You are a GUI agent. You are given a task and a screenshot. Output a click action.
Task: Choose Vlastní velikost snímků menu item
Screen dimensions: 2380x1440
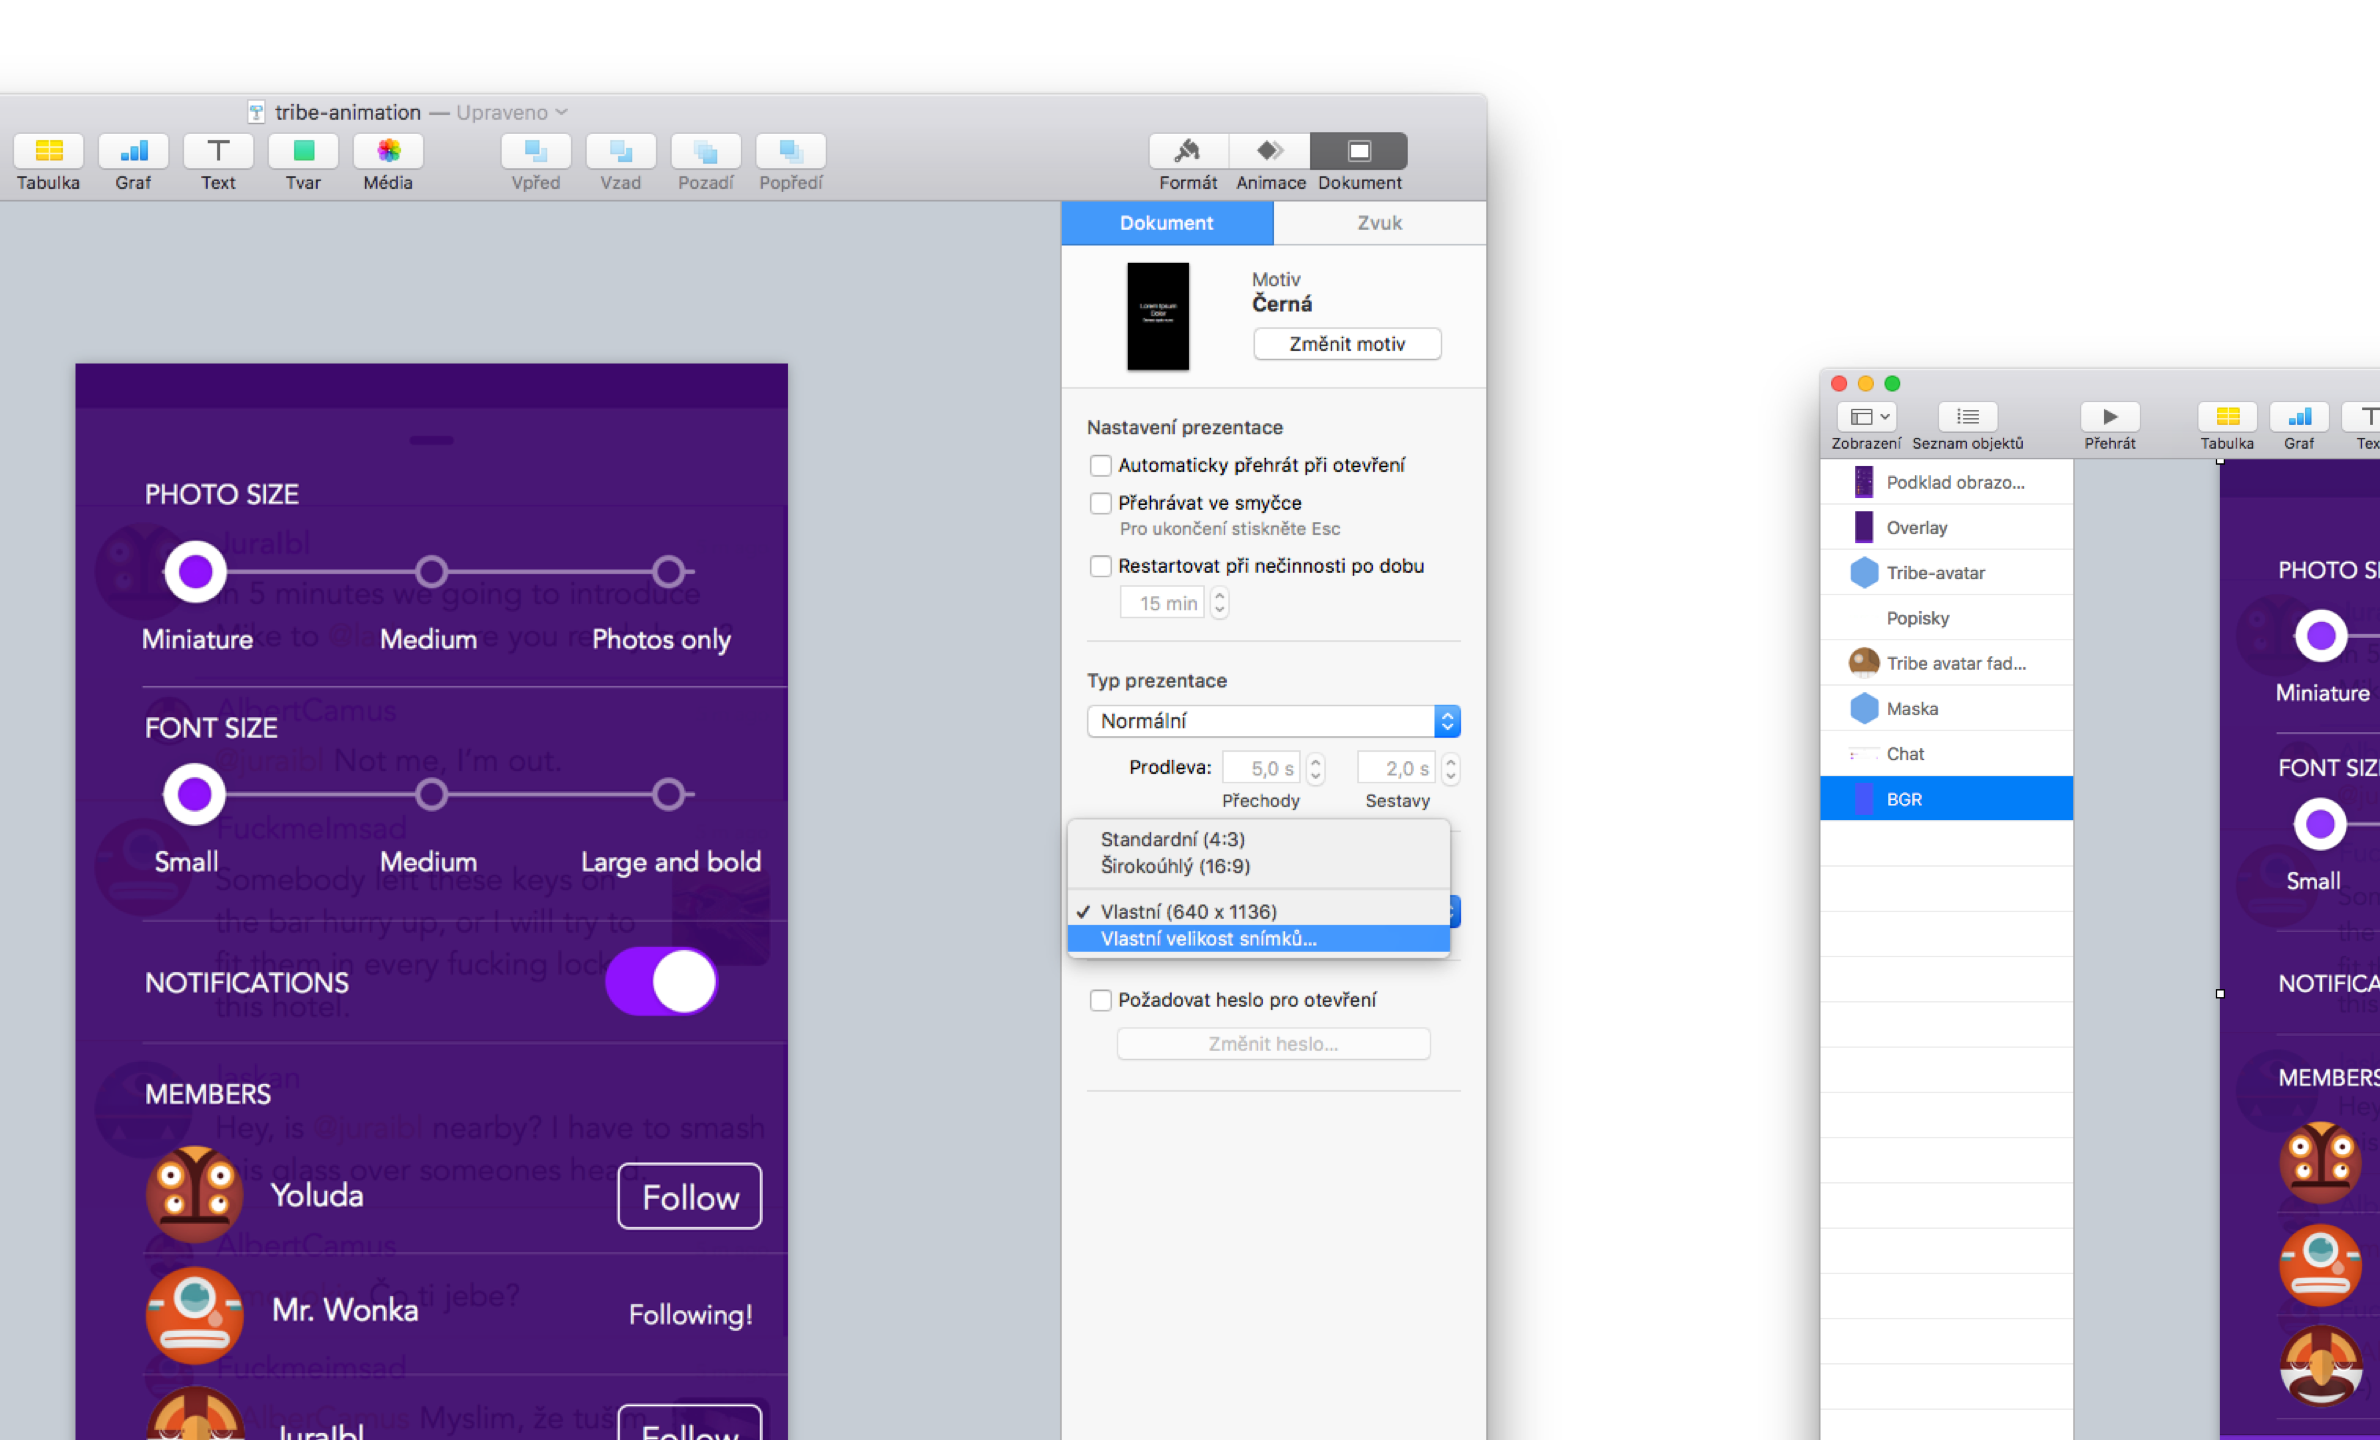click(1208, 938)
